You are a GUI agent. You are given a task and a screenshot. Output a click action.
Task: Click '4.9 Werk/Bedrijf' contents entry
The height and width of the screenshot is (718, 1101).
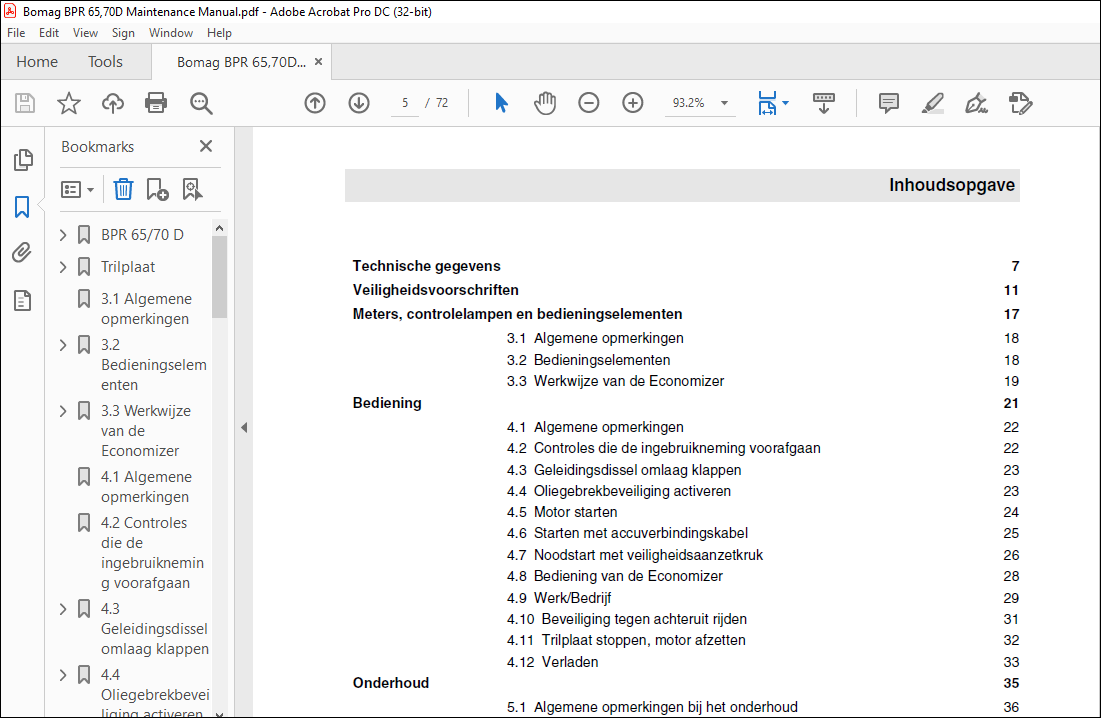coord(559,598)
